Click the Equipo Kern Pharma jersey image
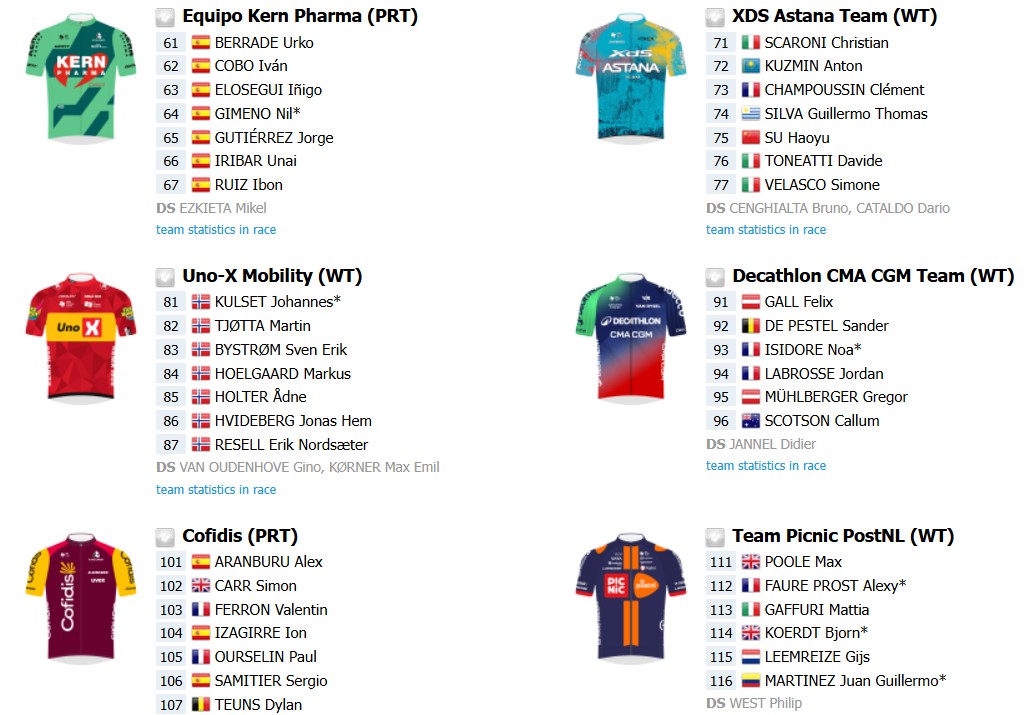Image resolution: width=1027 pixels, height=715 pixels. (81, 78)
